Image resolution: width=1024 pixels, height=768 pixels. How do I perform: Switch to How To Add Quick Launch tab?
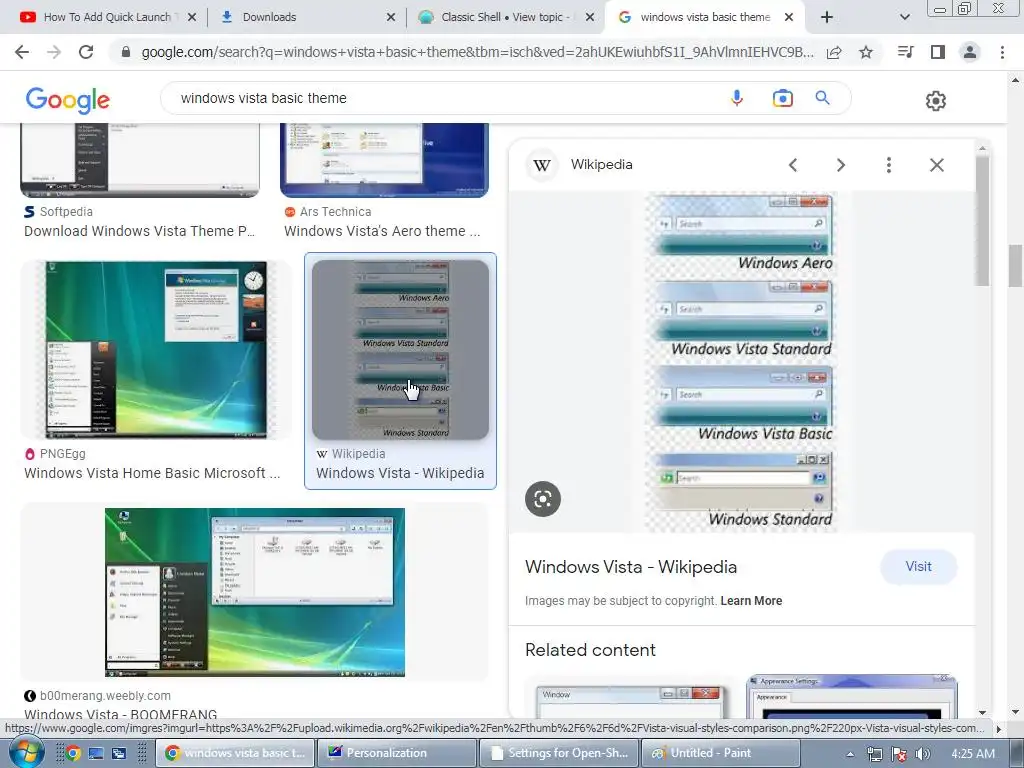tap(107, 17)
